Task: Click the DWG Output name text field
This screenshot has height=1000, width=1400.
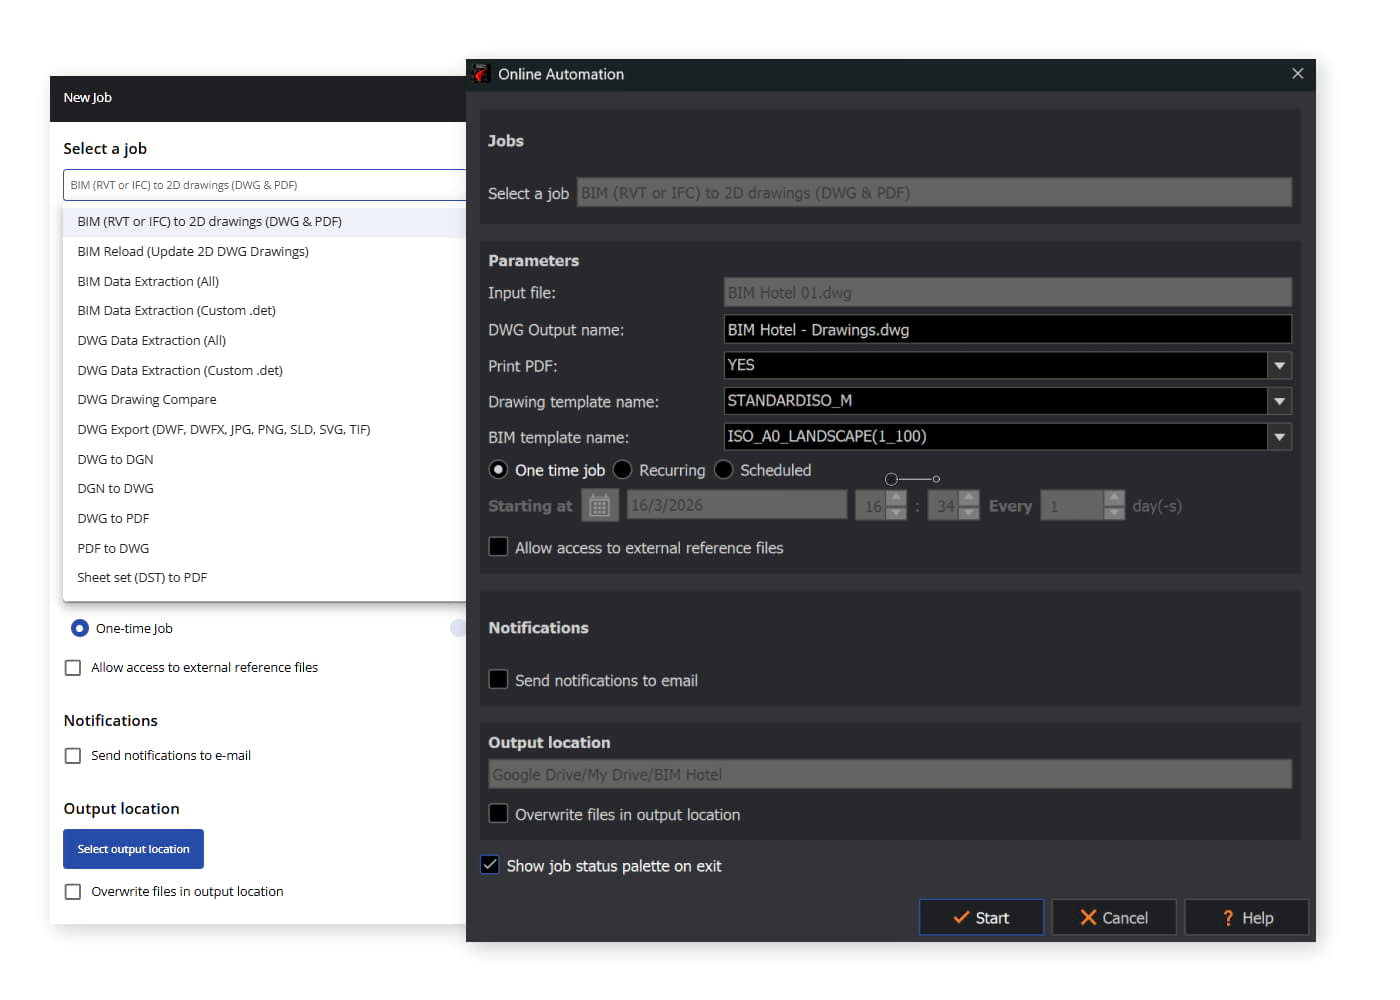Action: 1006,330
